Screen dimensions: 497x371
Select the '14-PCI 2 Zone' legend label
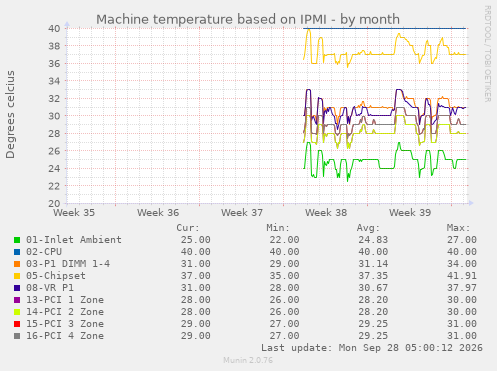tap(65, 312)
